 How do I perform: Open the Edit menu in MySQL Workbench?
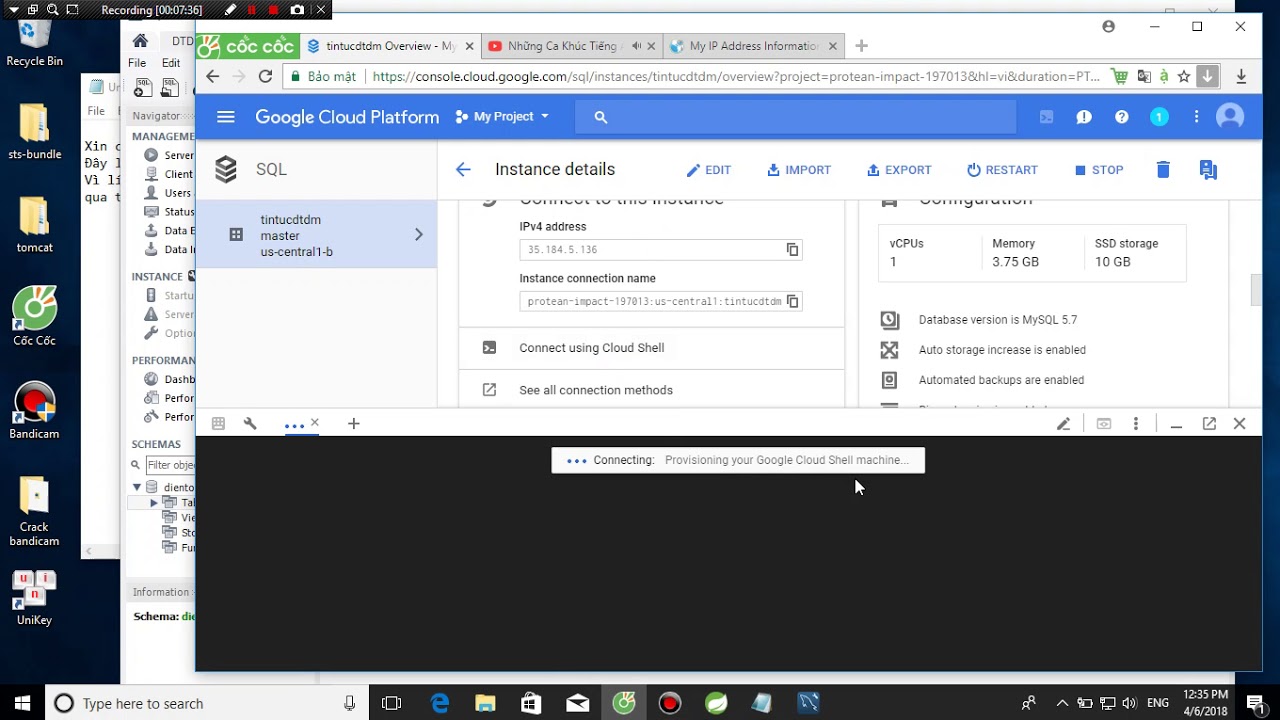171,63
